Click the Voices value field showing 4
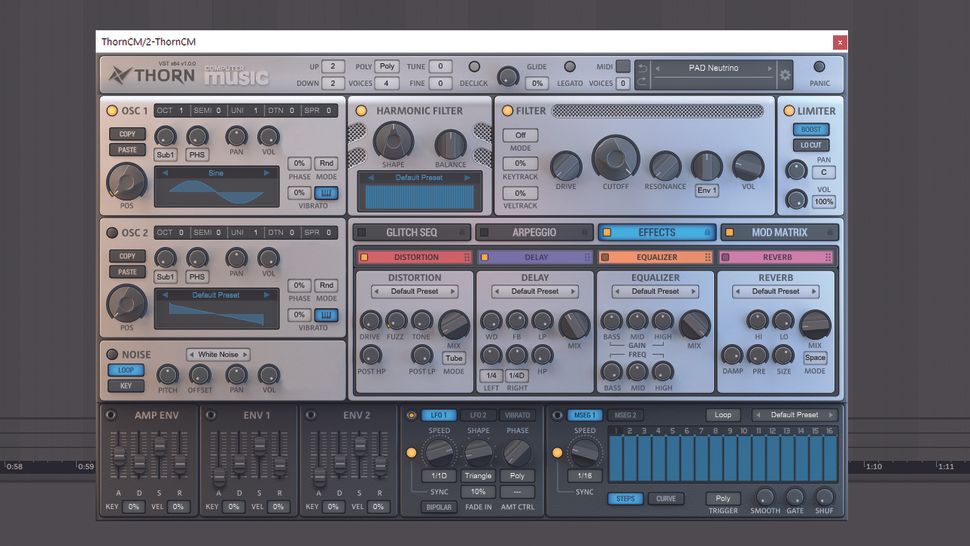This screenshot has height=546, width=970. click(x=386, y=83)
